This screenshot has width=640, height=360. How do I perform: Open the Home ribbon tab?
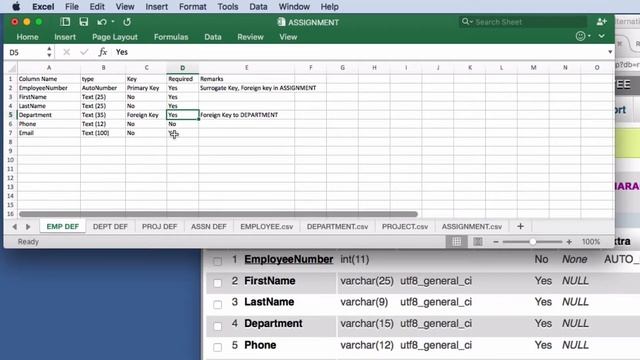pyautogui.click(x=27, y=37)
